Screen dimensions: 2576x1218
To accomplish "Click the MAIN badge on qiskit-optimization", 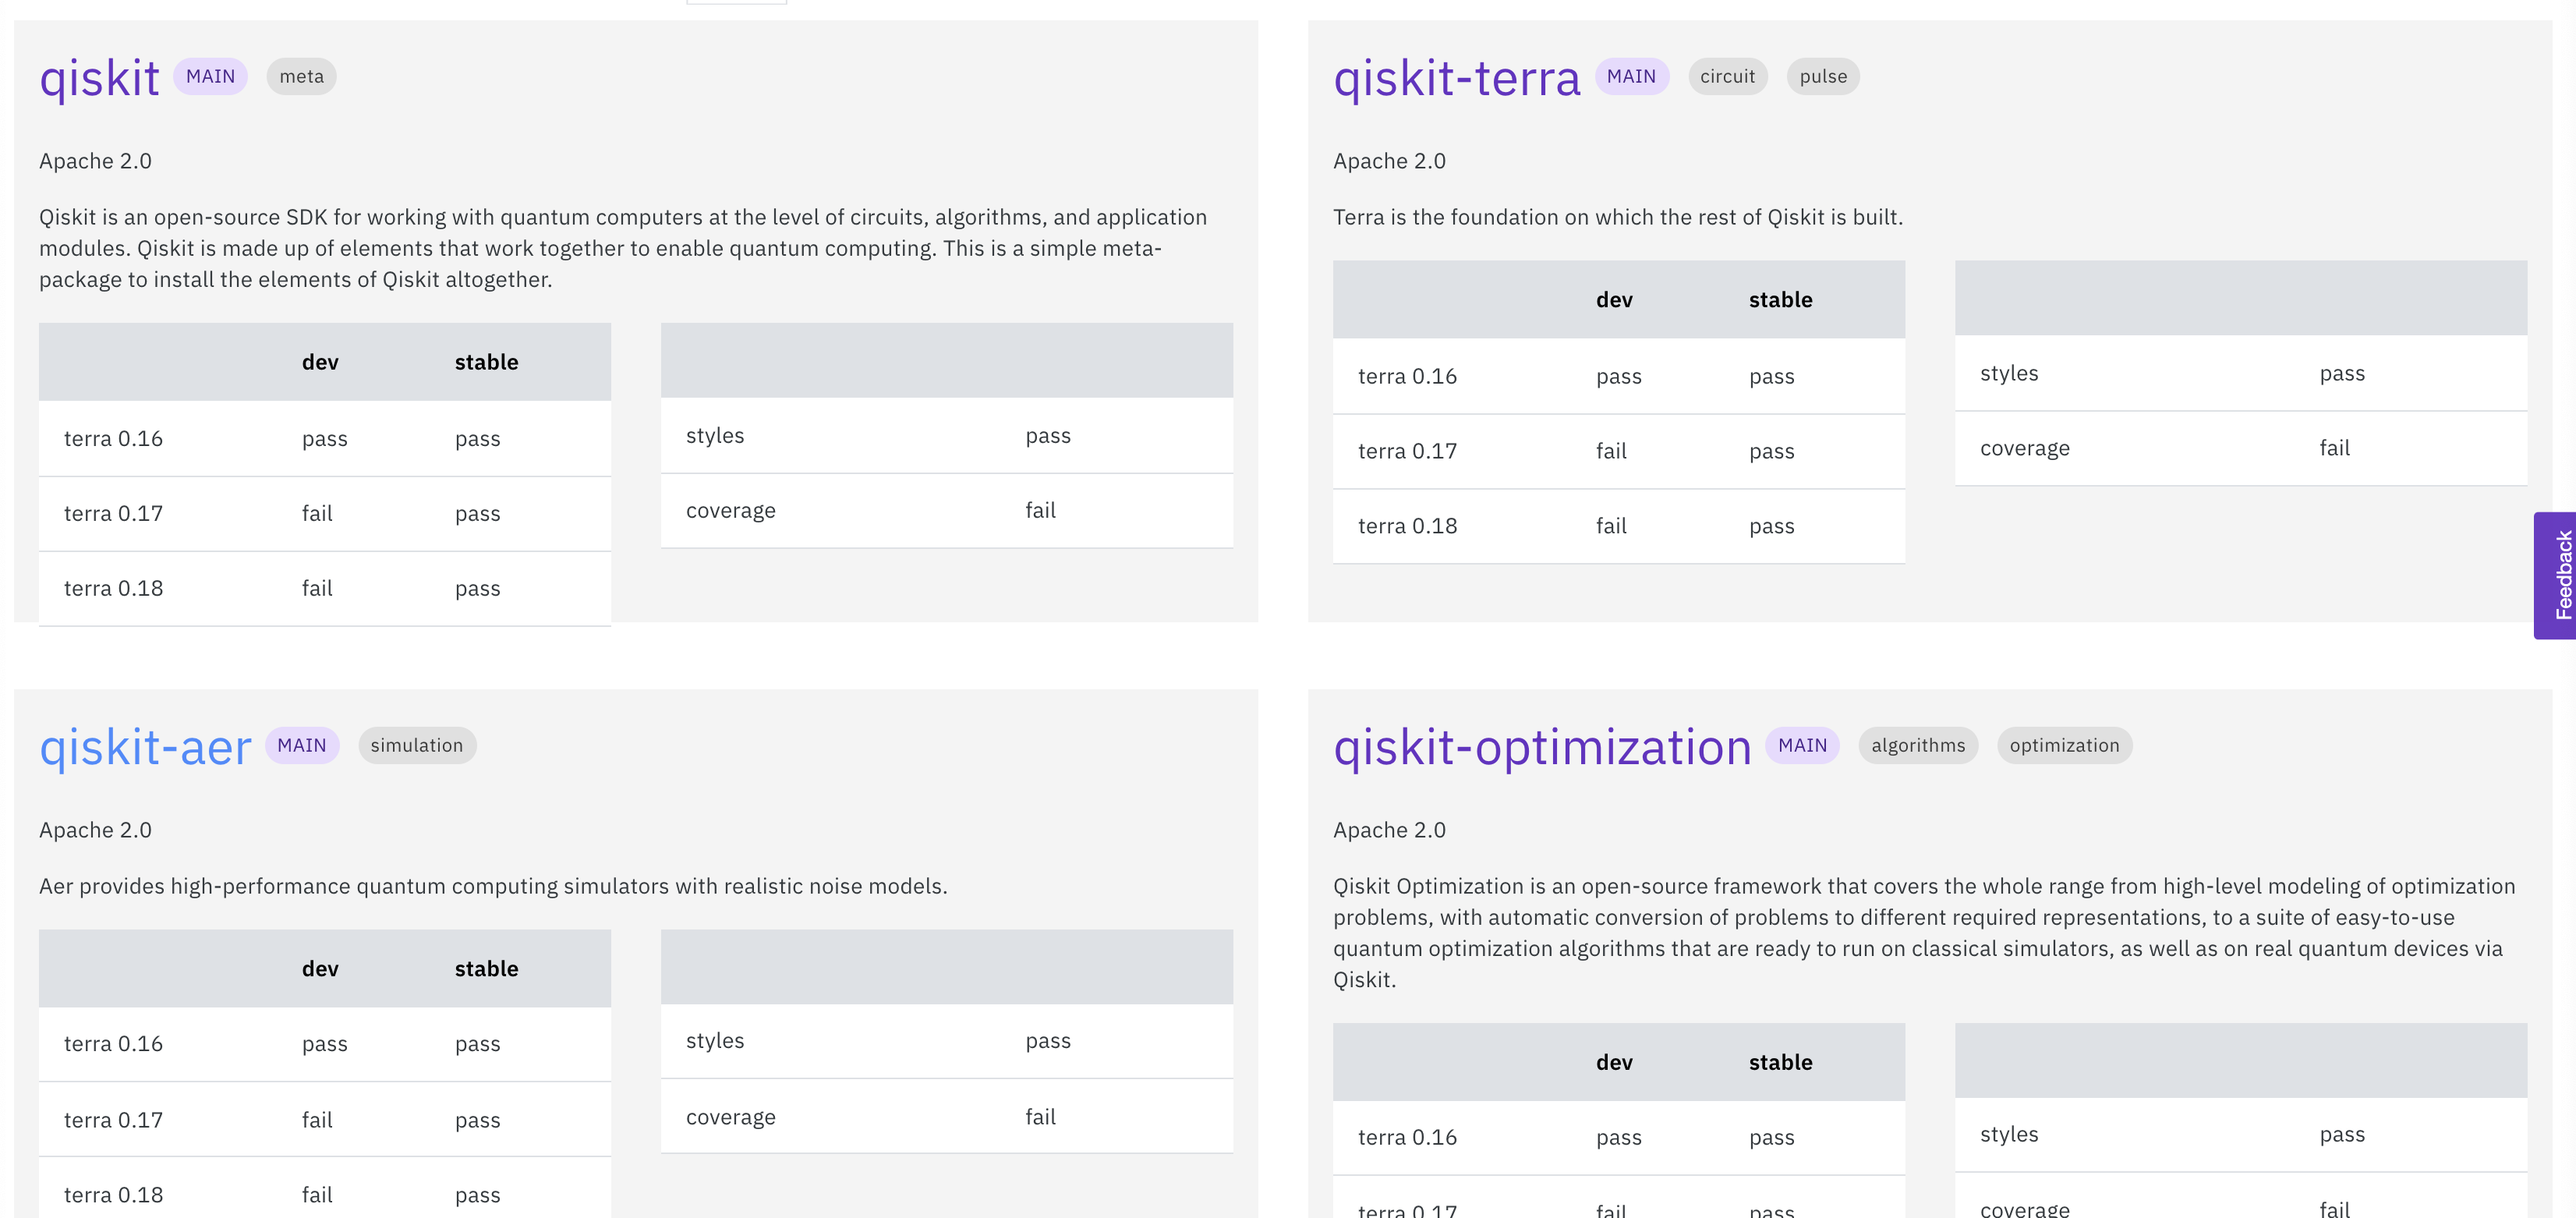I will coord(1802,745).
